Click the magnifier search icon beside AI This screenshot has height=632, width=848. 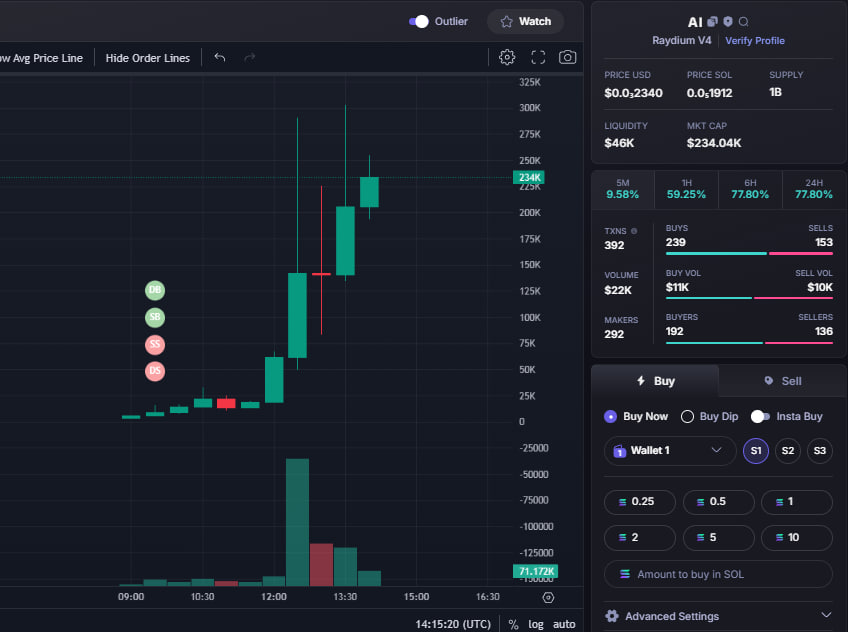(744, 22)
